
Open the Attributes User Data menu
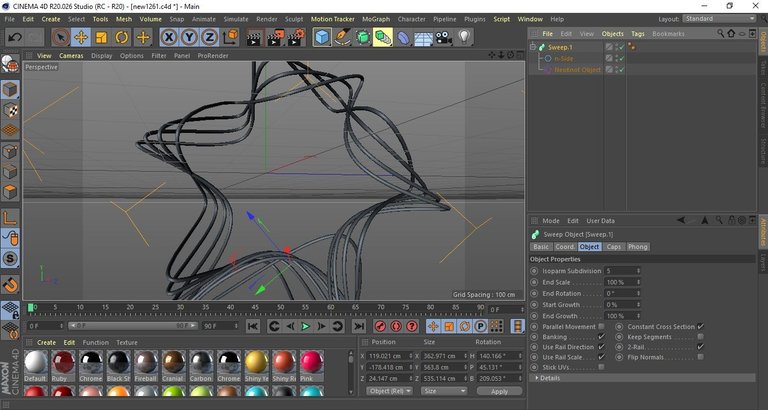click(x=600, y=221)
